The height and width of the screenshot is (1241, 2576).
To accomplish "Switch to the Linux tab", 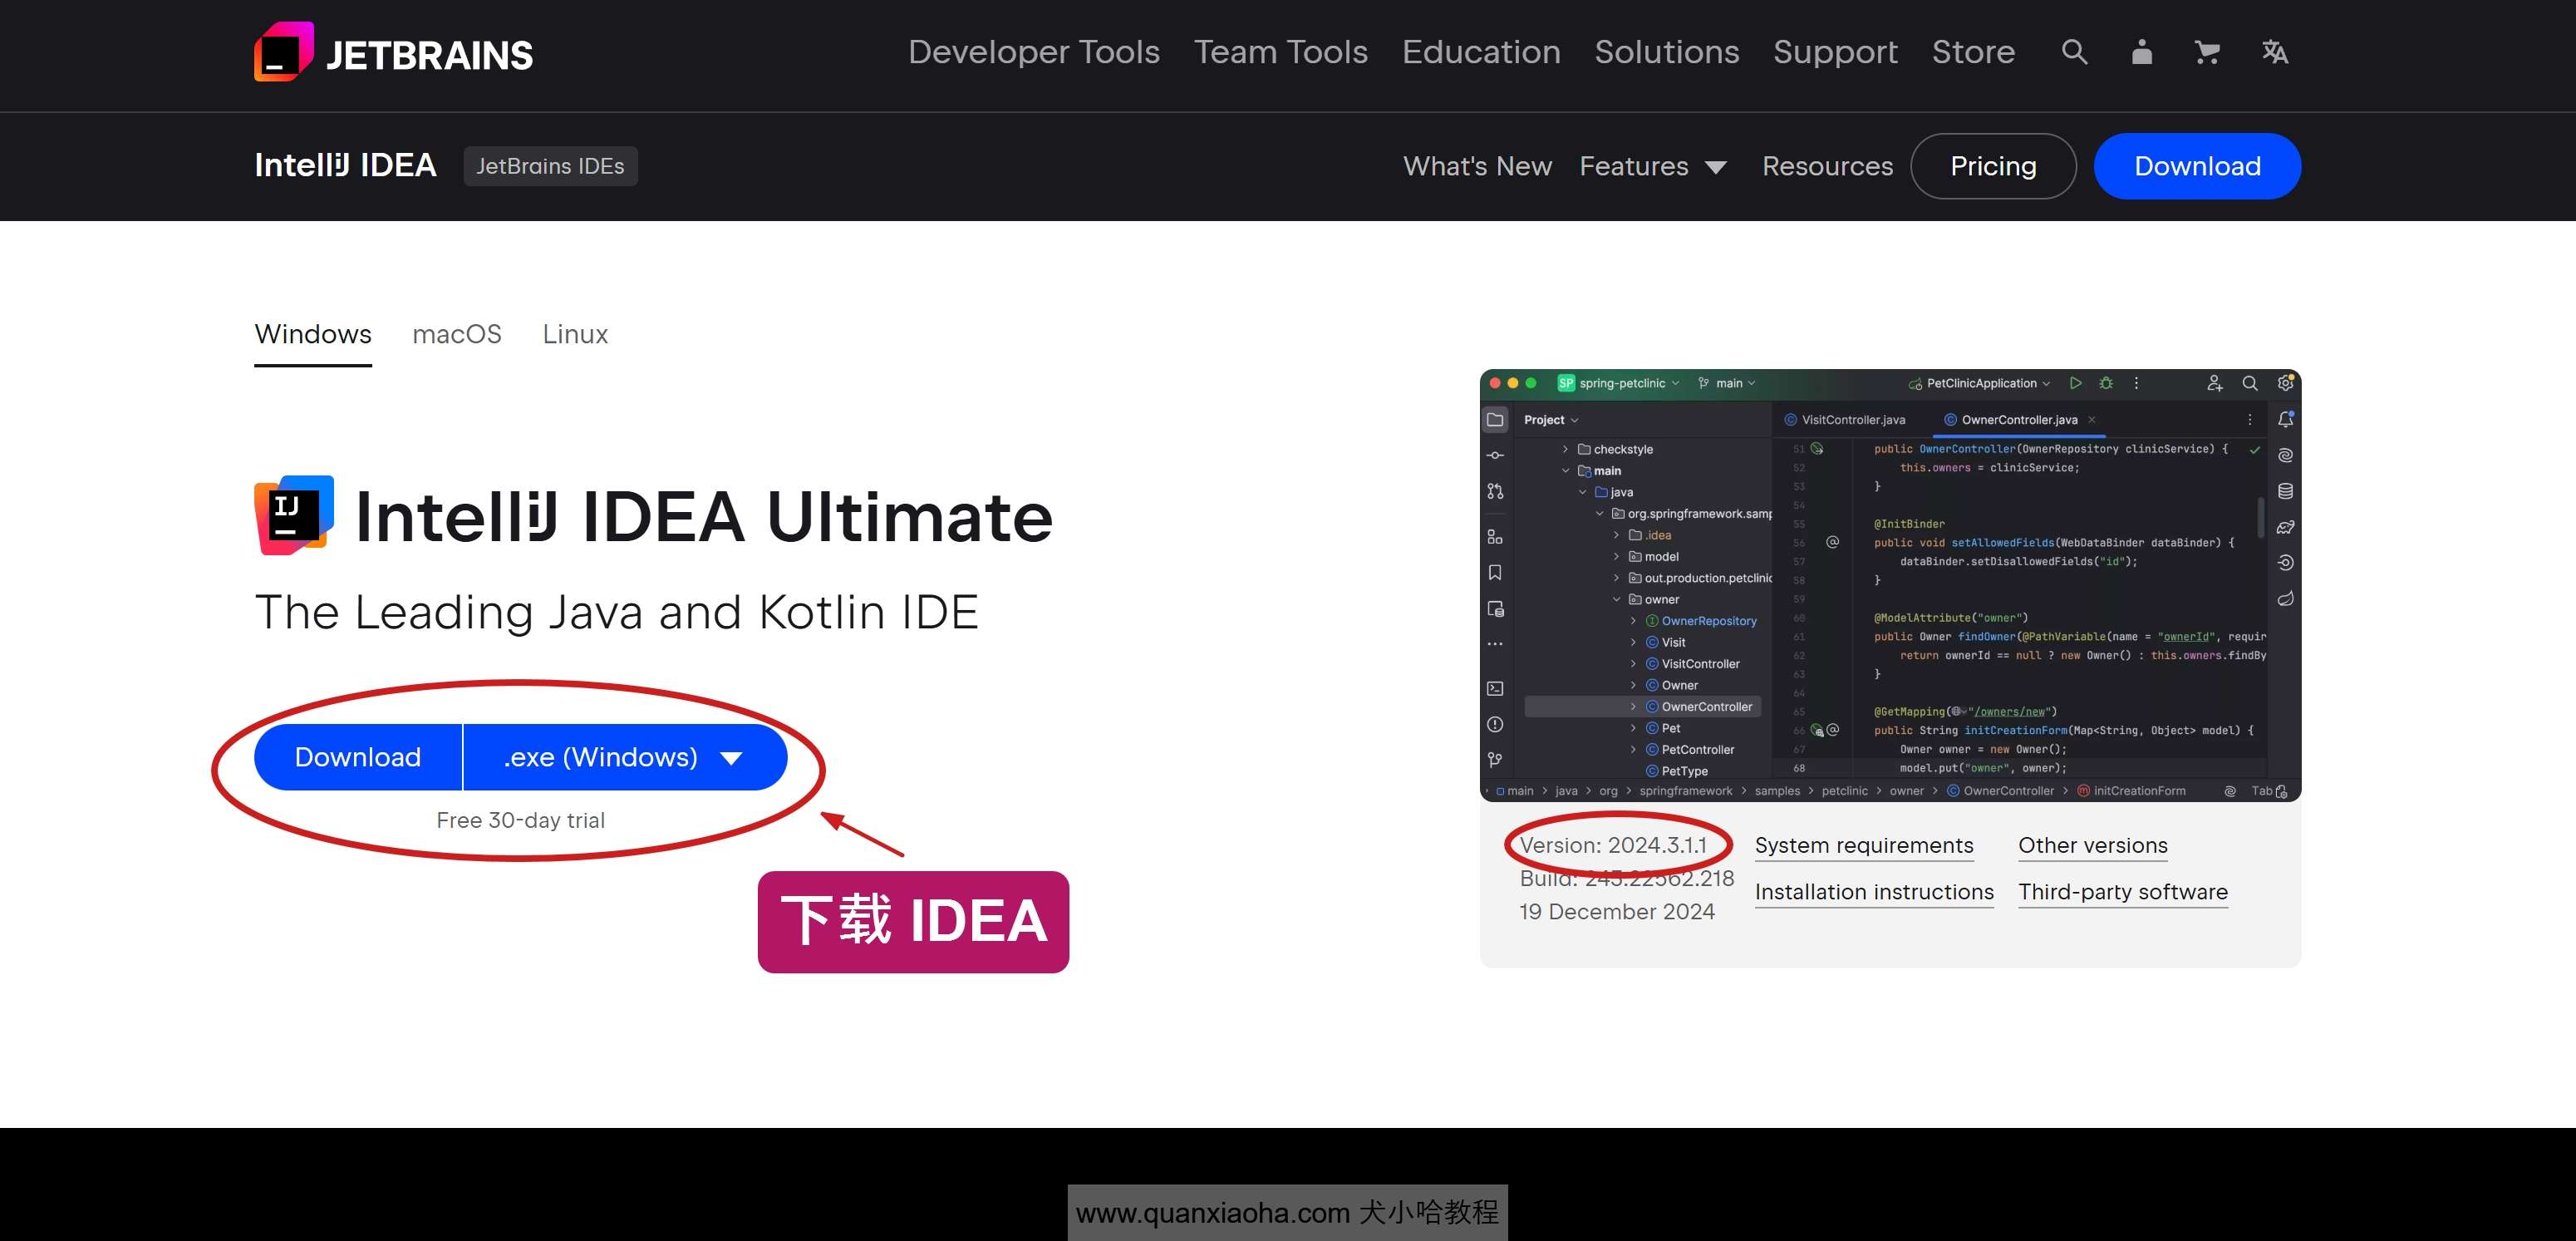I will coord(575,334).
